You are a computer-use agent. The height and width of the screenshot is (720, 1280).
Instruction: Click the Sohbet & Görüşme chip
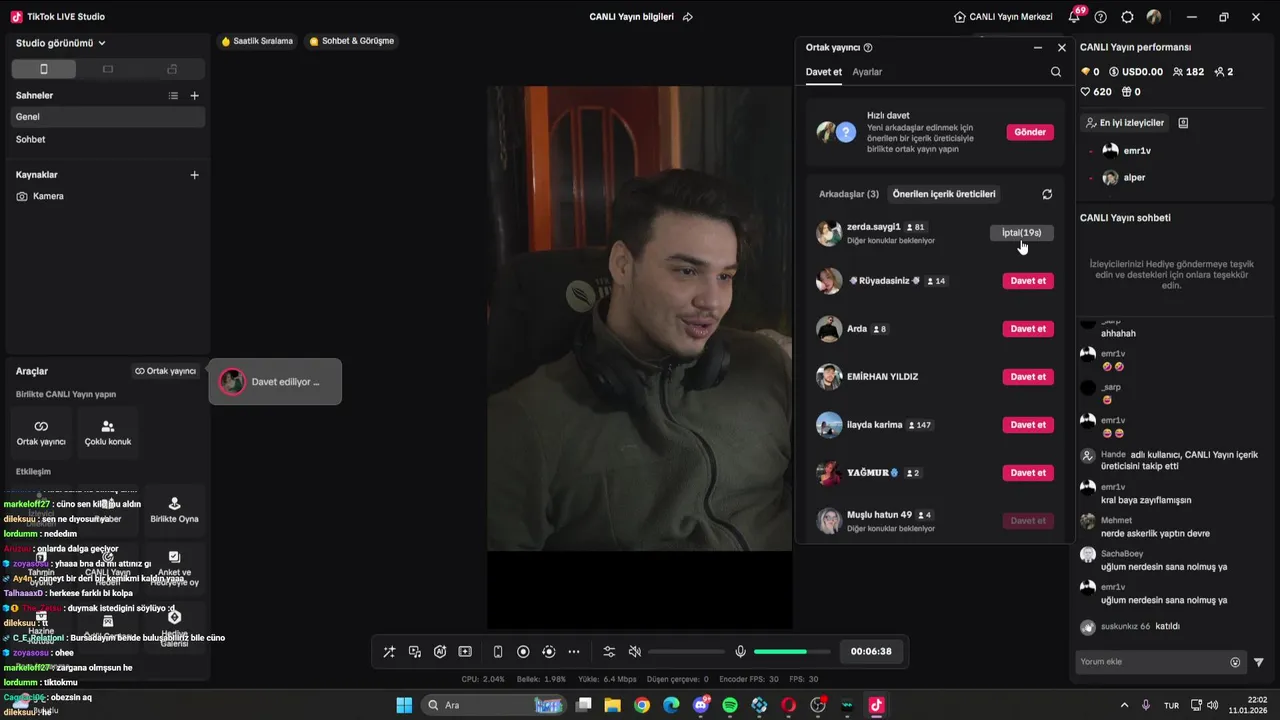point(352,41)
